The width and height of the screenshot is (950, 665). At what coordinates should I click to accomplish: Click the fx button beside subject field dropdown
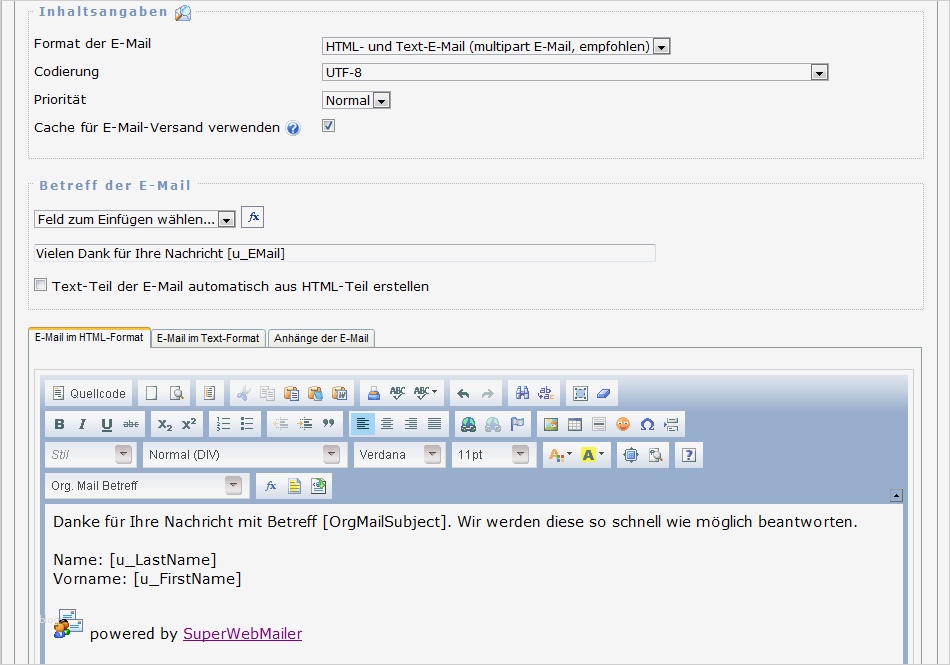(253, 217)
